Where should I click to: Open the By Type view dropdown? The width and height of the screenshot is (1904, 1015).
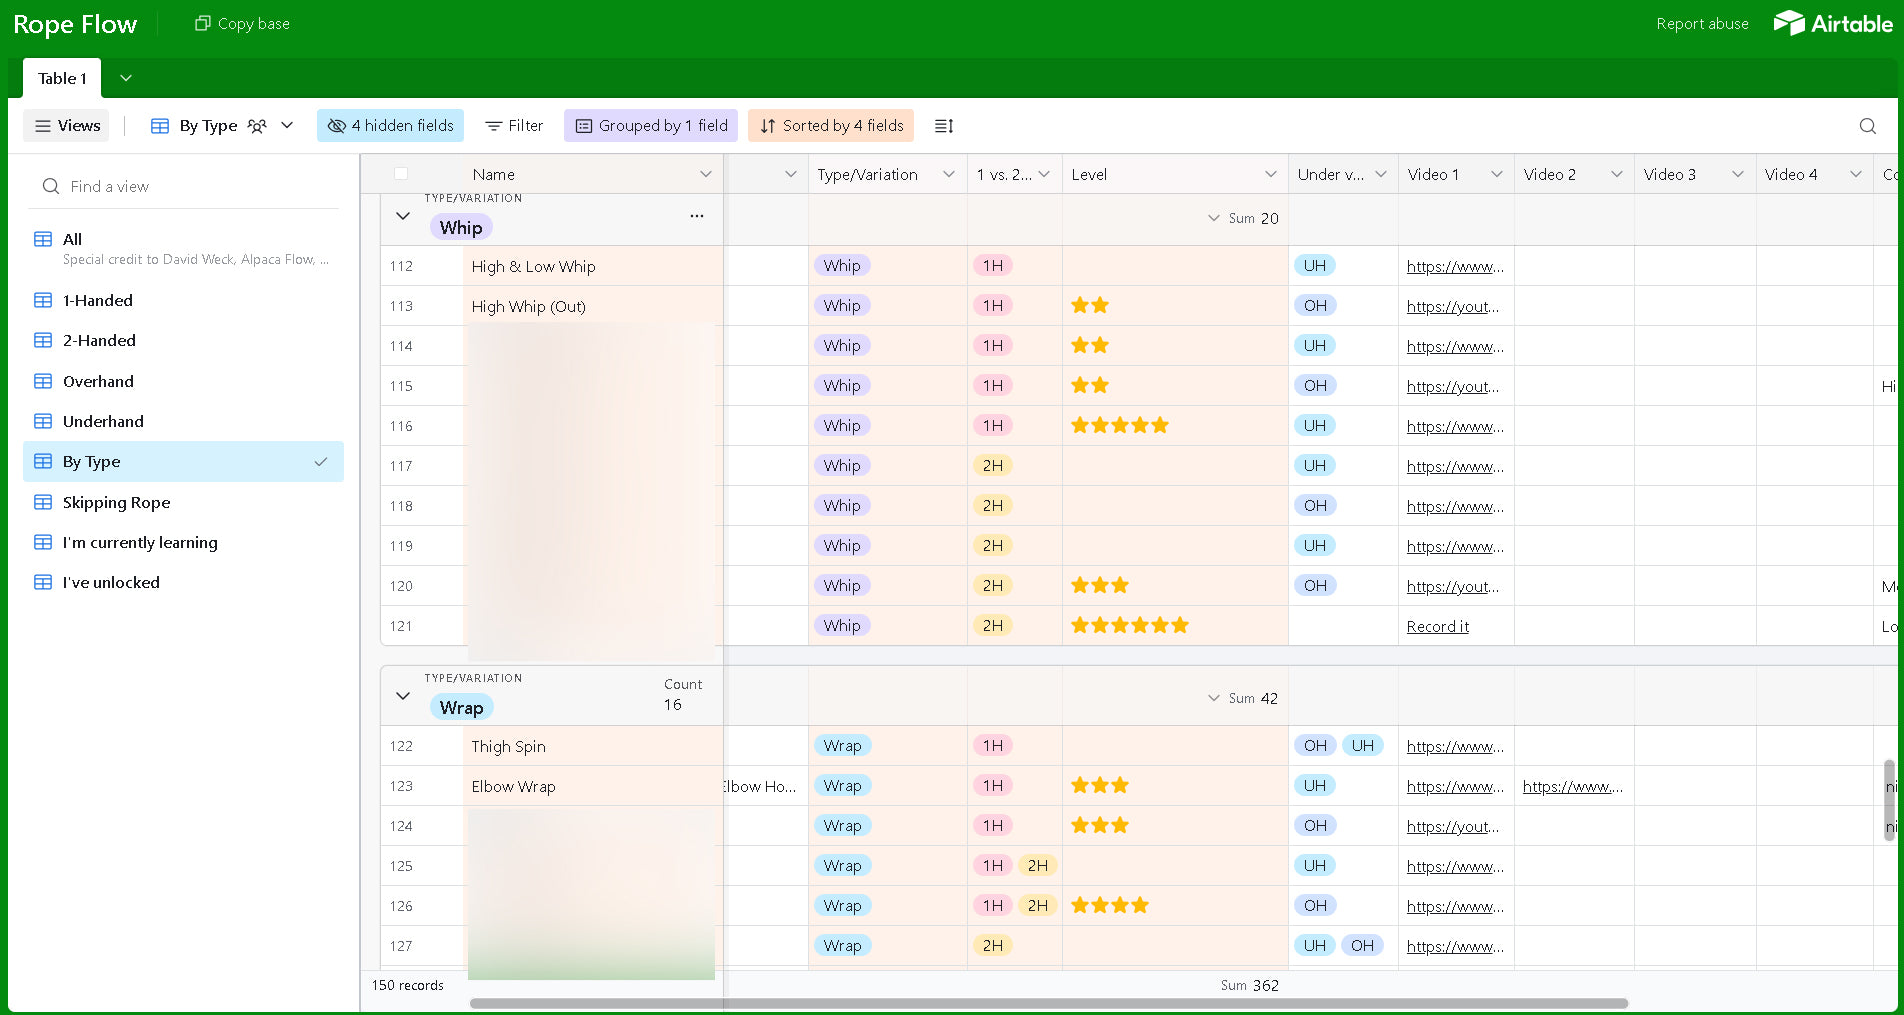222,125
